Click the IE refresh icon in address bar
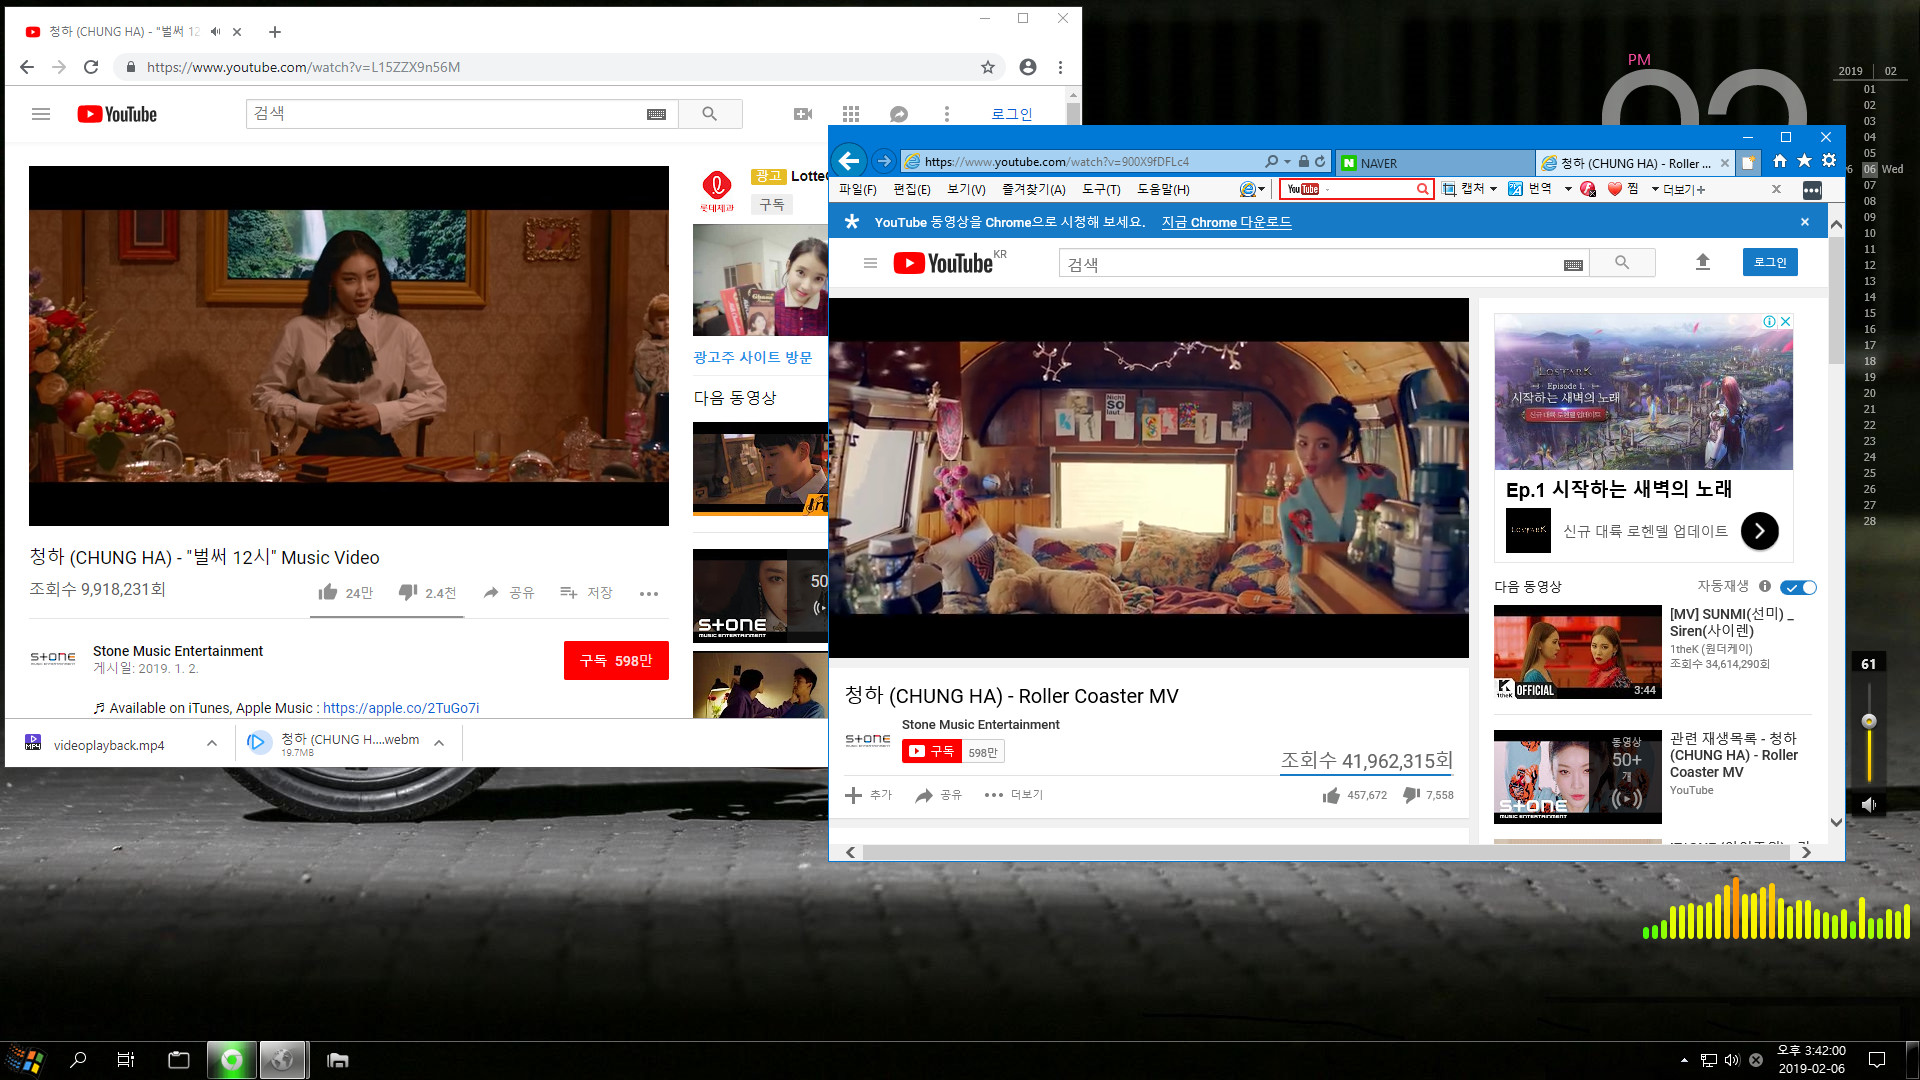Screen dimensions: 1920x1080 point(1320,161)
